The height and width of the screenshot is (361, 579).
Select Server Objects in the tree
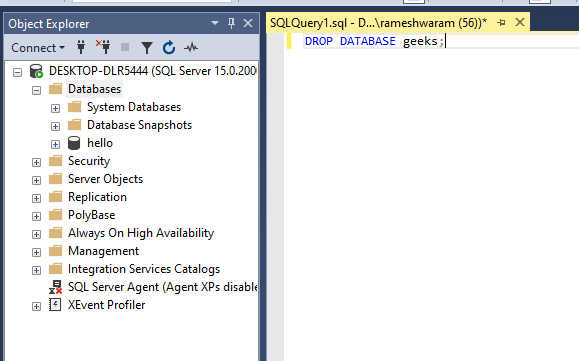coord(105,179)
